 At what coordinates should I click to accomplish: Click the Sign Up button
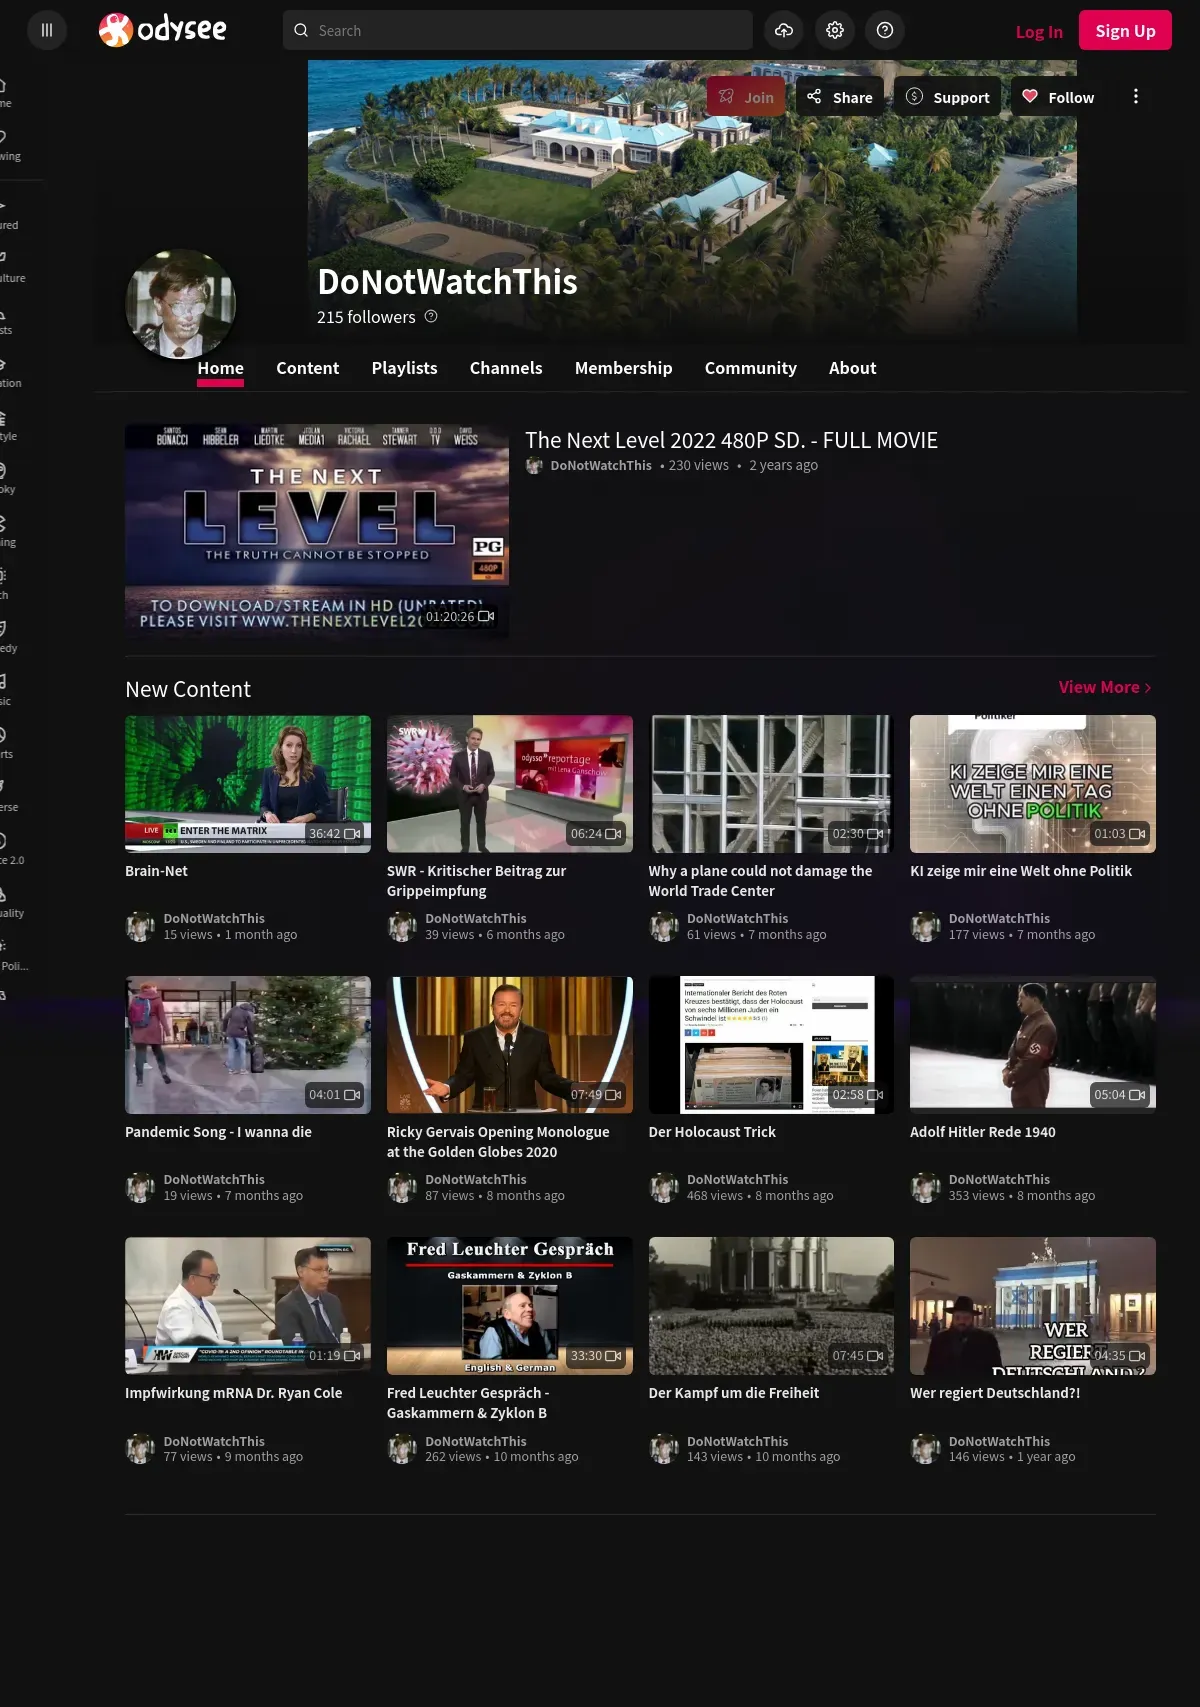point(1125,31)
